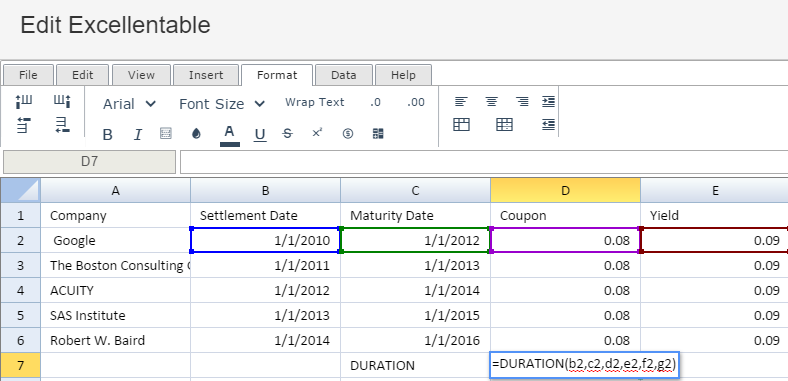This screenshot has height=381, width=788.
Task: Apply currency format with dollar icon
Action: click(348, 134)
